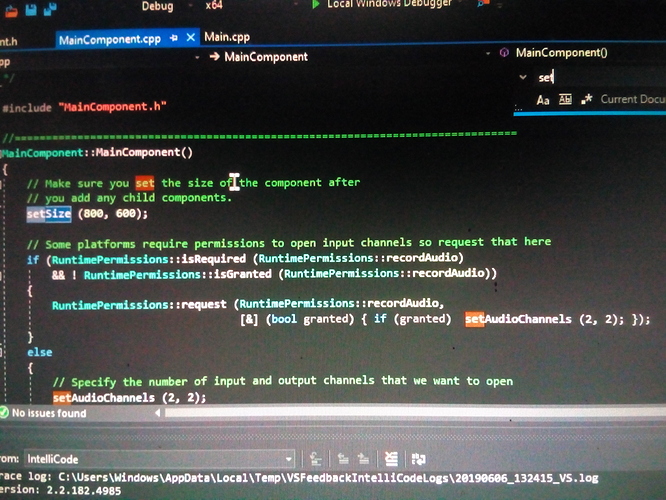Click RuntimePermissions::isGranted in the condition
The height and width of the screenshot is (500, 666).
coord(178,274)
